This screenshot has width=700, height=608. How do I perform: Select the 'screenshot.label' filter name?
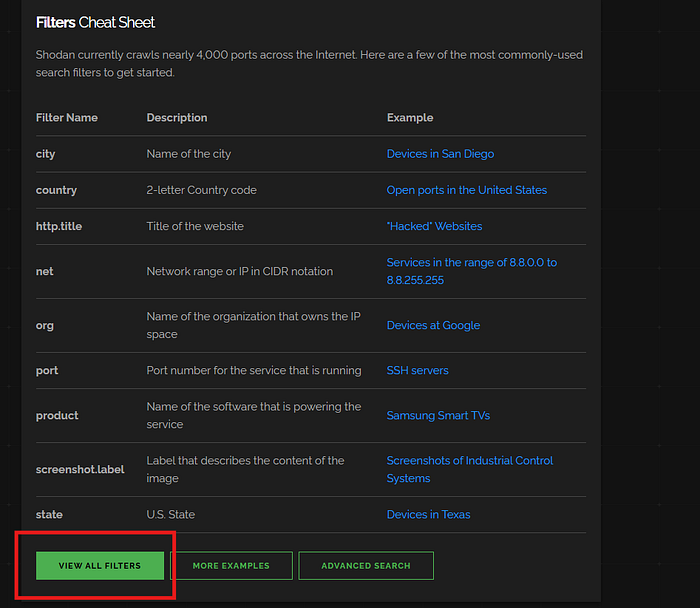click(80, 470)
